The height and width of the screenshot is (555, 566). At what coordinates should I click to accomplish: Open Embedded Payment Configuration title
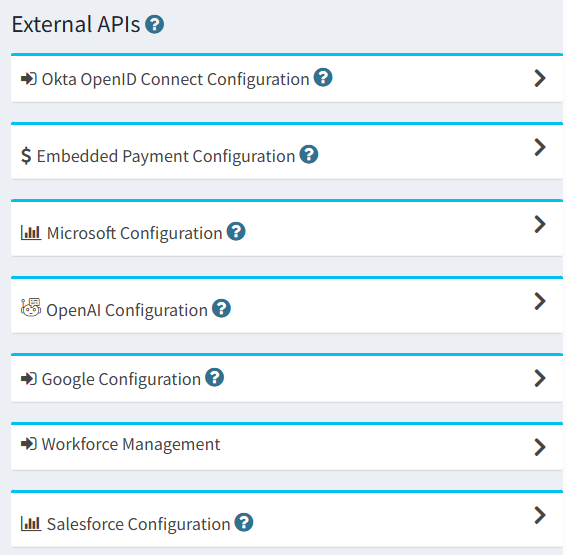tap(166, 156)
